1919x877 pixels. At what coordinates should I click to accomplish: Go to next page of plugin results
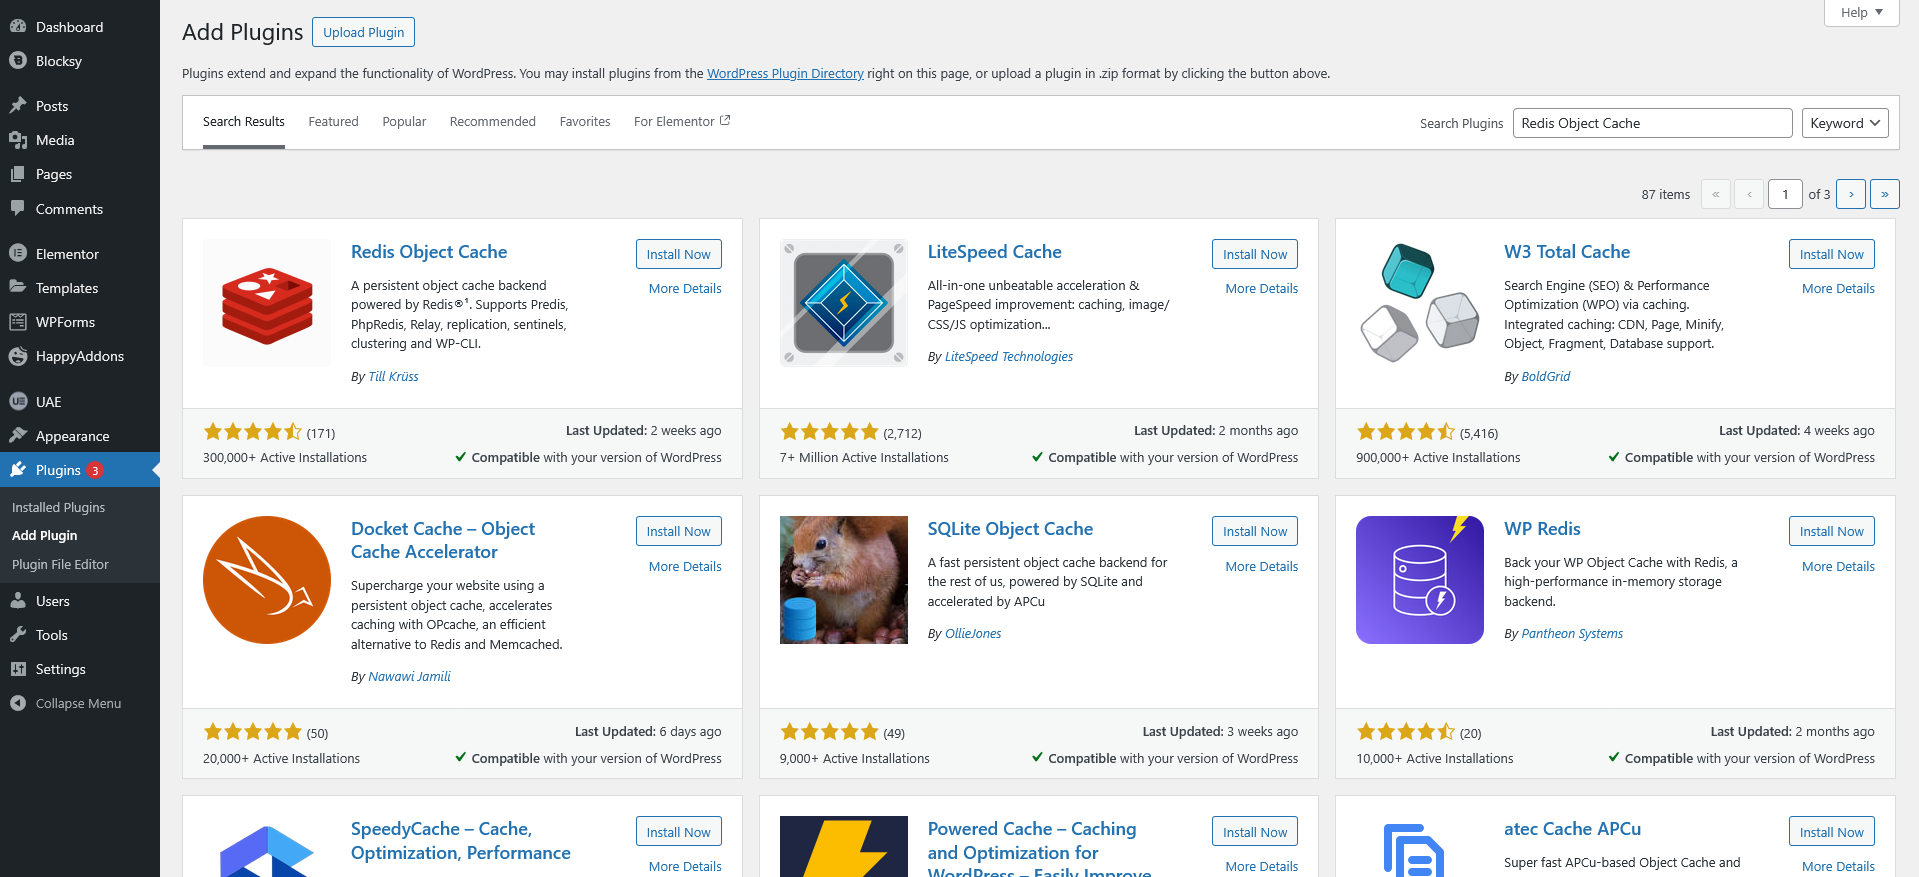1851,194
